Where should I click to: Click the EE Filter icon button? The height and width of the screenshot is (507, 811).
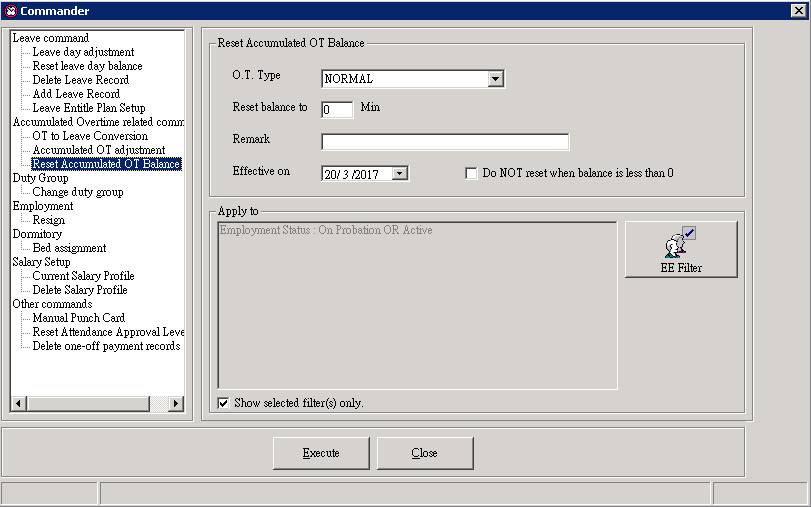coord(681,249)
